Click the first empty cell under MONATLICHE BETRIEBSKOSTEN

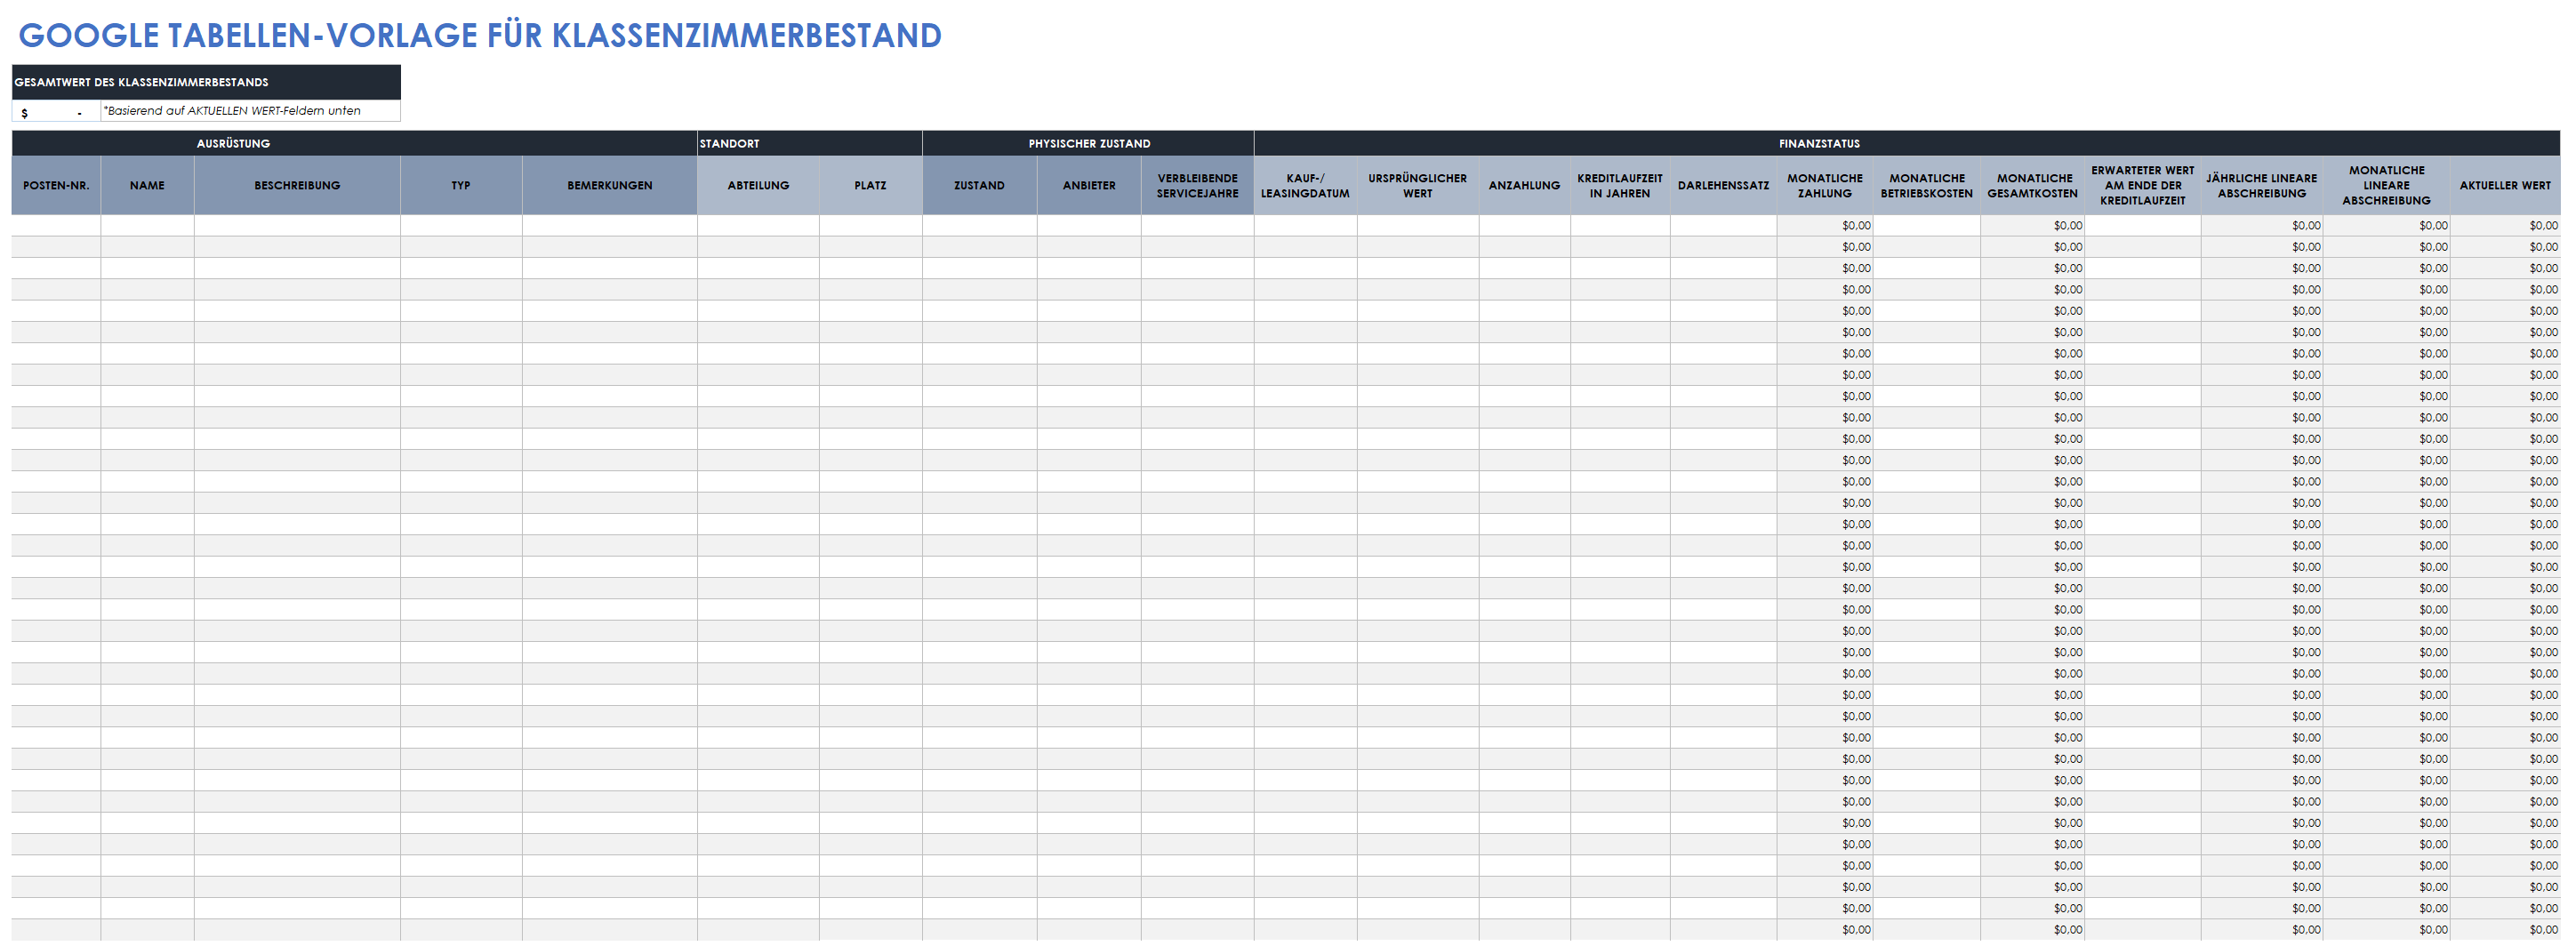(1927, 226)
